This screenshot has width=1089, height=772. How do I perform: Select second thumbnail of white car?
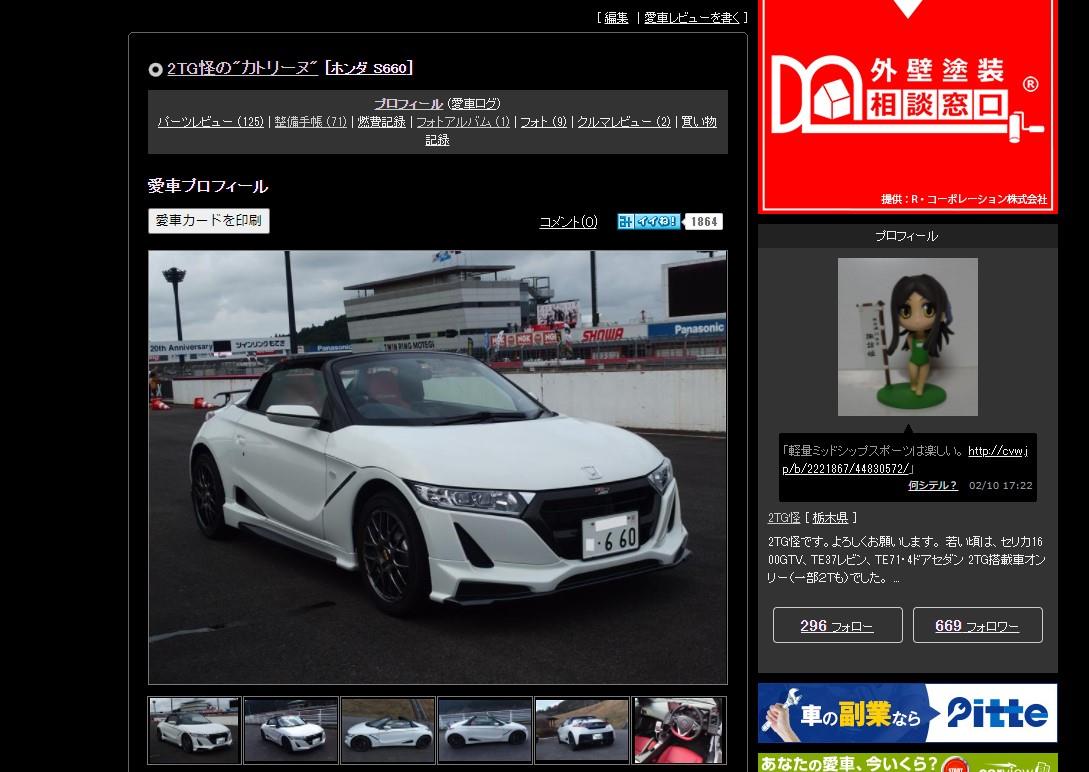coord(291,731)
